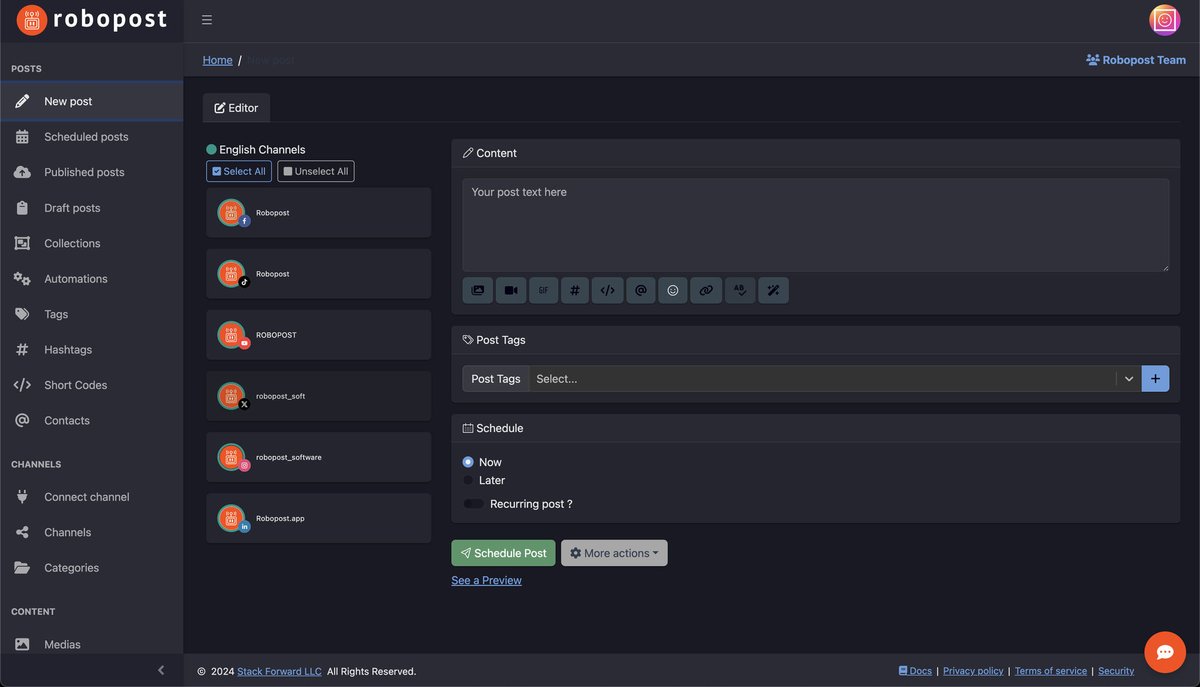Click the Schedule Post button
This screenshot has height=687, width=1200.
point(503,552)
